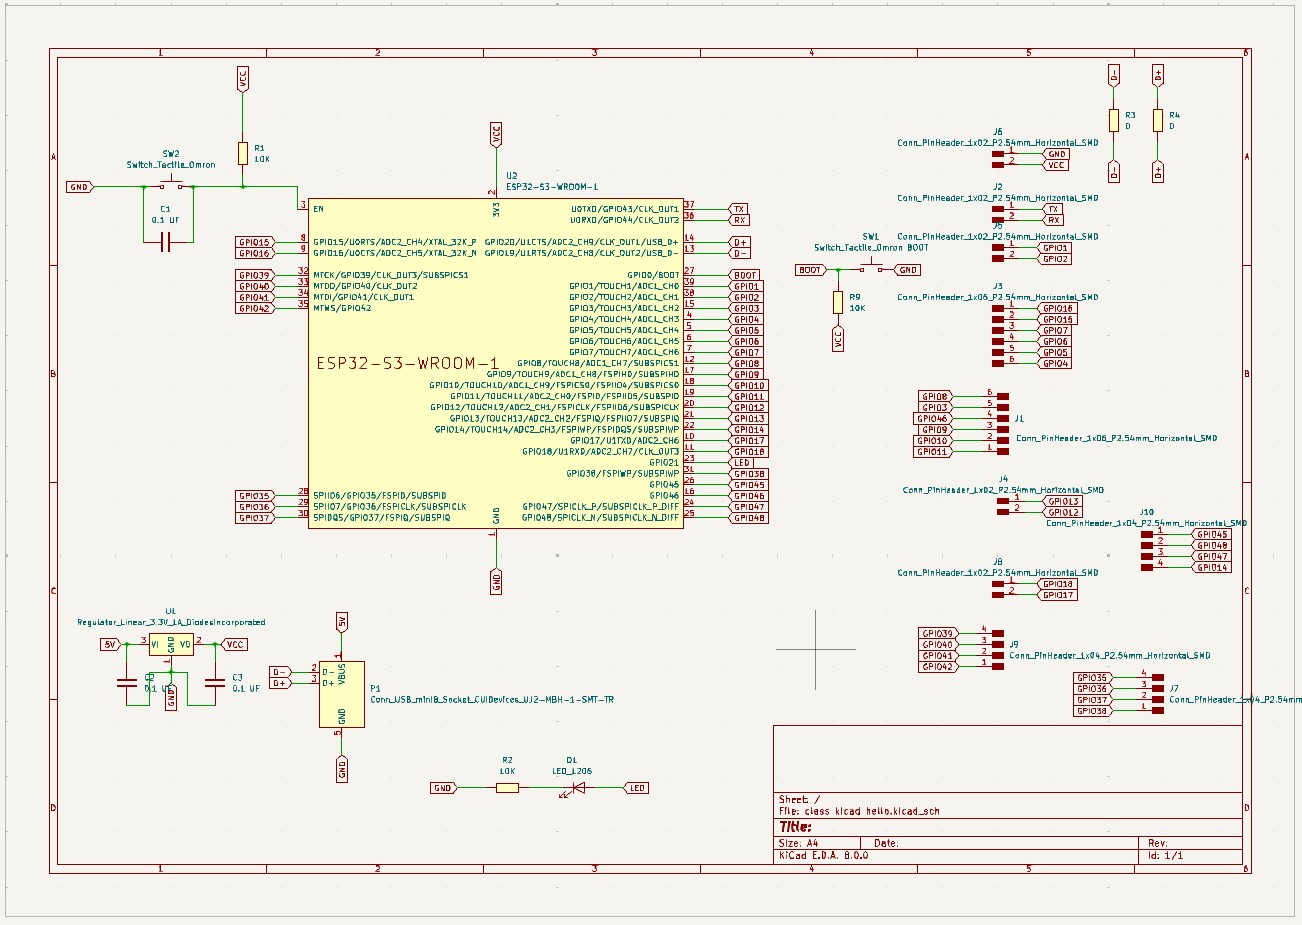Click the GPIO45 label on connector J10
1302x925 pixels.
[x=1212, y=534]
